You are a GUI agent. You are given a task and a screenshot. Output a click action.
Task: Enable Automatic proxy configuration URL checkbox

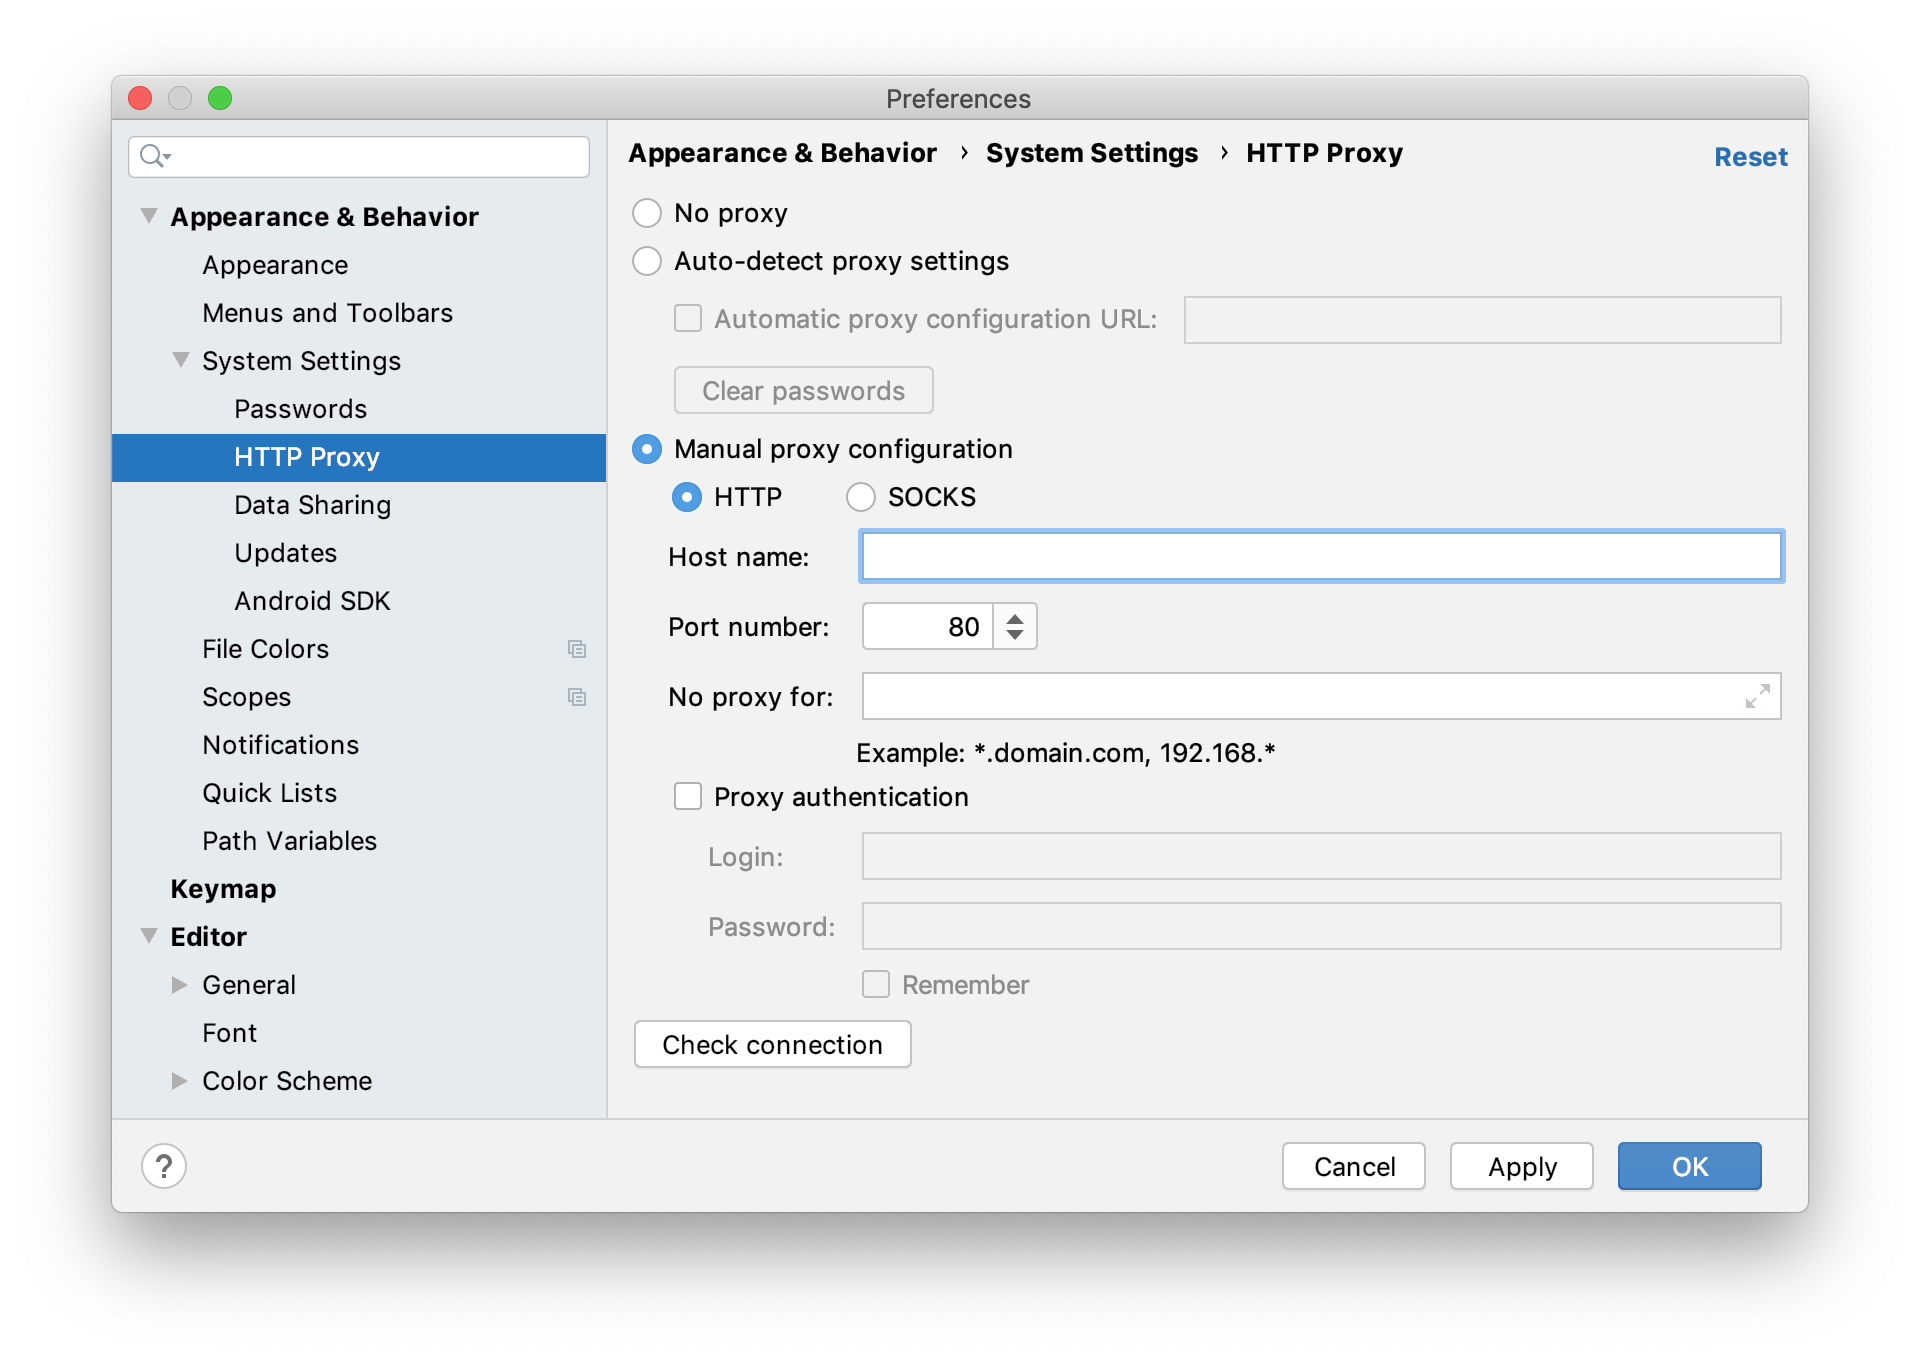[x=686, y=321]
